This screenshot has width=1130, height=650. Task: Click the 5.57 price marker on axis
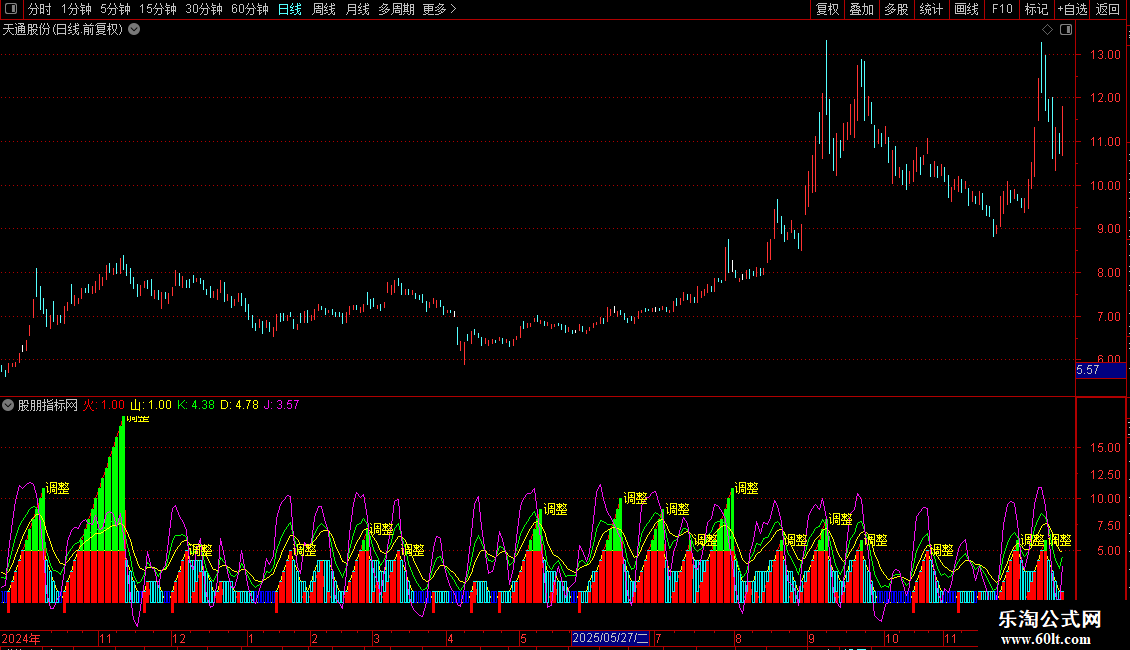[x=1100, y=370]
